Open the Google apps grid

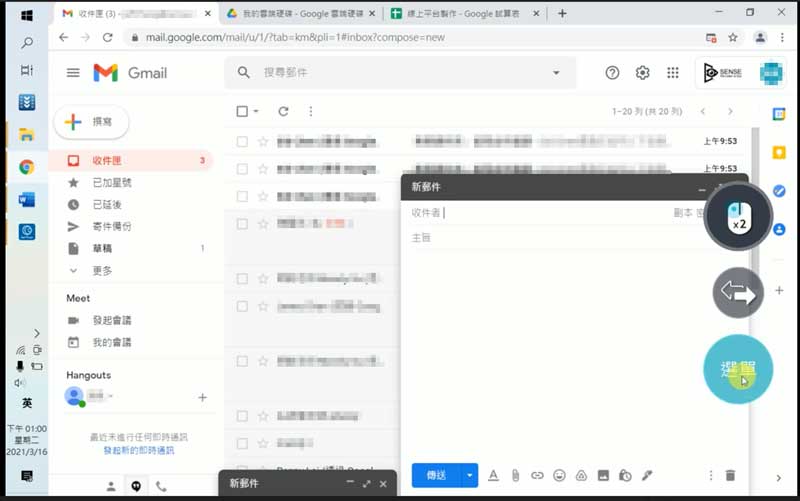coord(673,73)
